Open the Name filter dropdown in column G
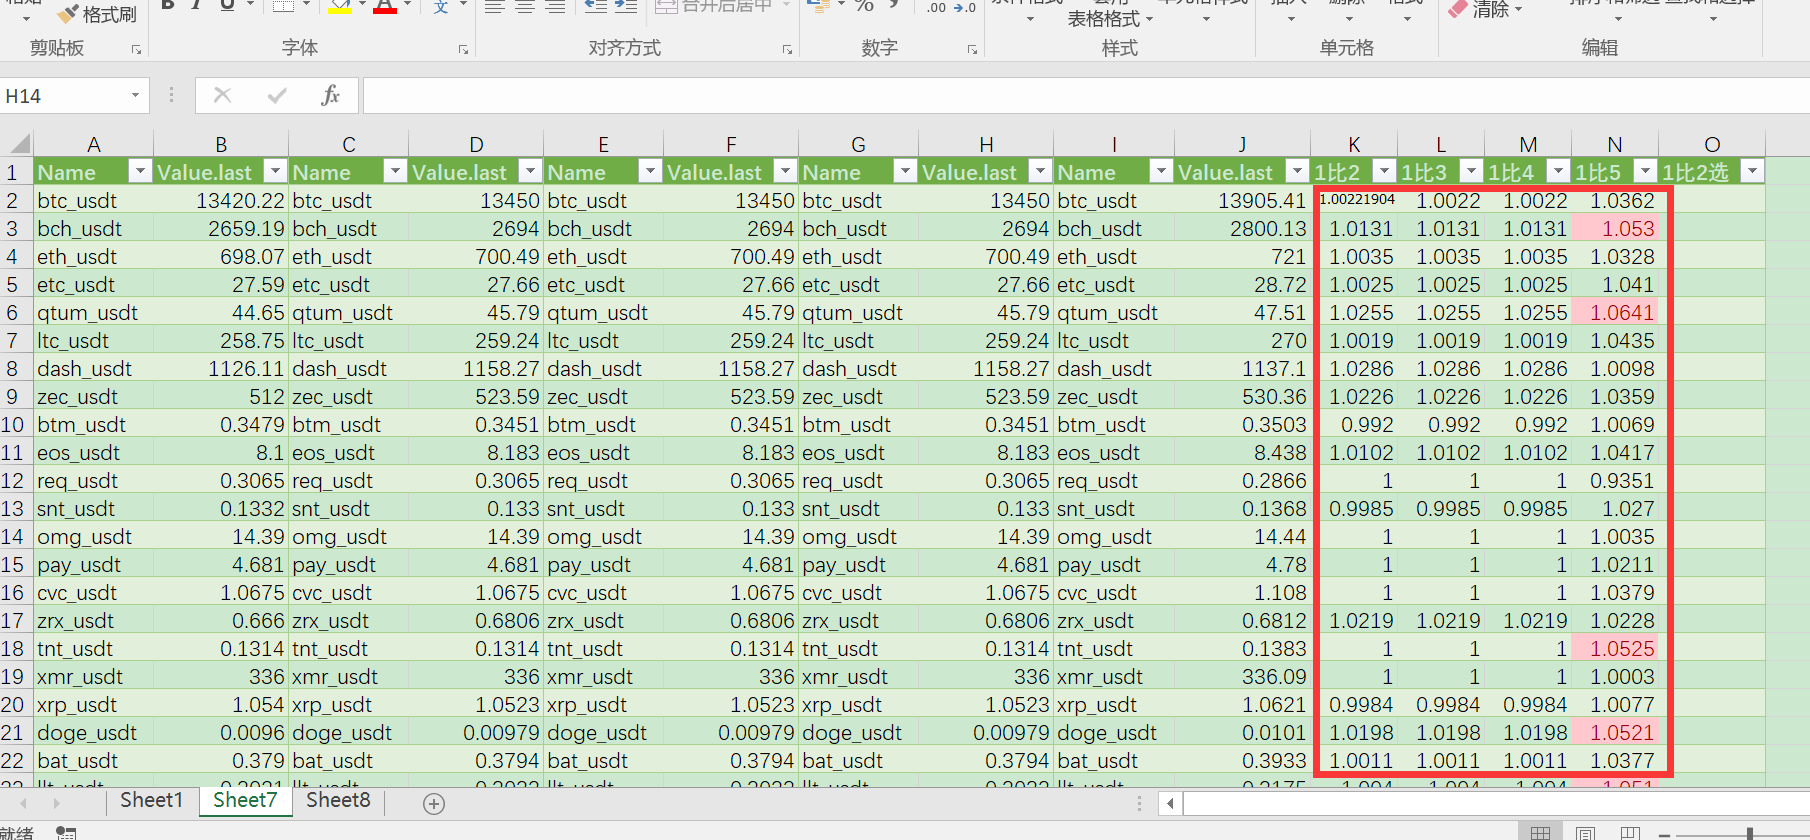The height and width of the screenshot is (840, 1810). coord(906,172)
